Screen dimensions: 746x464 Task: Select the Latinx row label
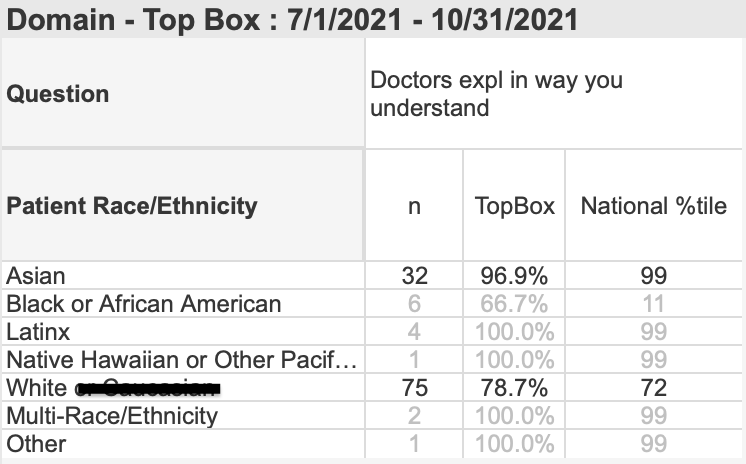click(x=38, y=332)
